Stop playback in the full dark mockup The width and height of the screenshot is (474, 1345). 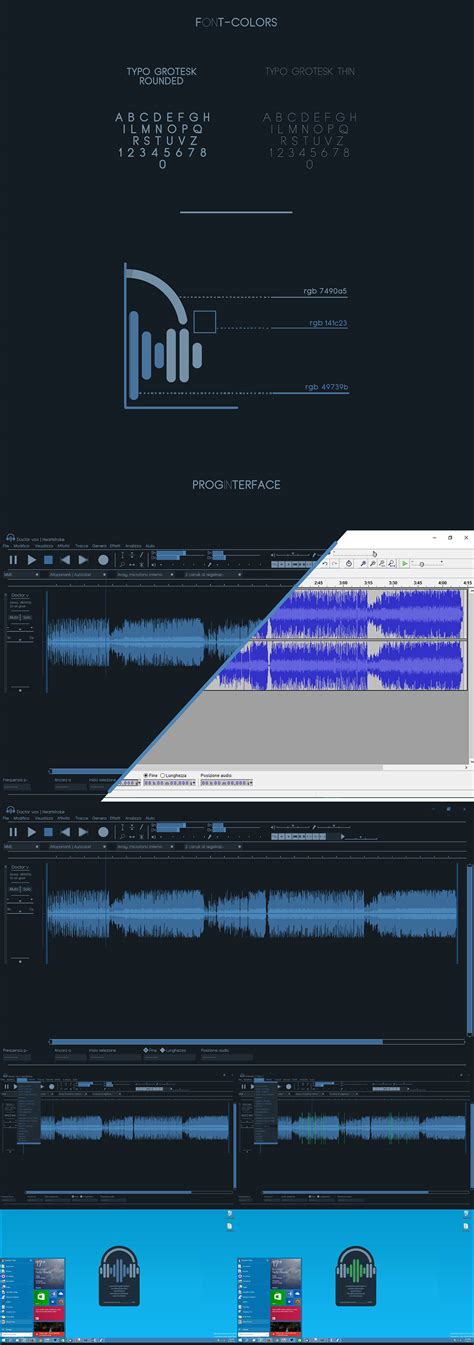[x=49, y=831]
